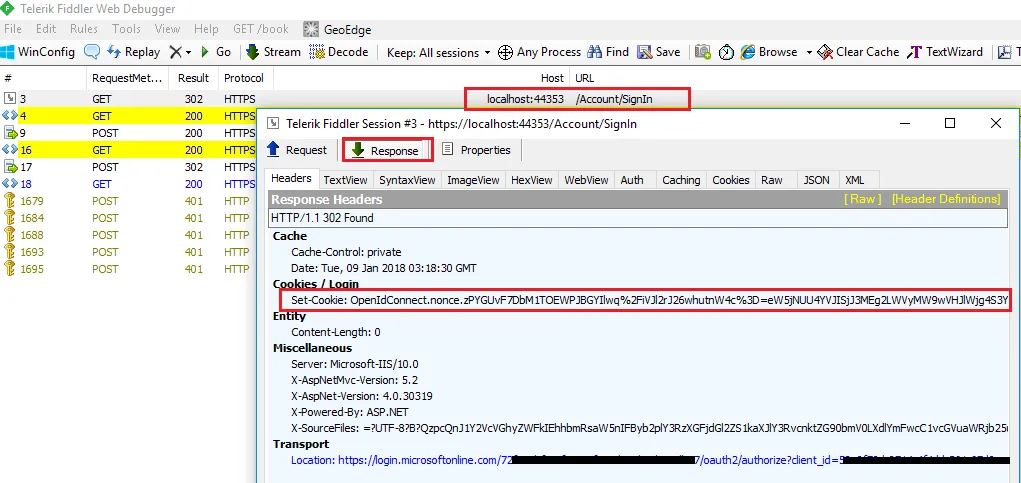
Task: Select session 17 POST icon
Action: (x=10, y=167)
